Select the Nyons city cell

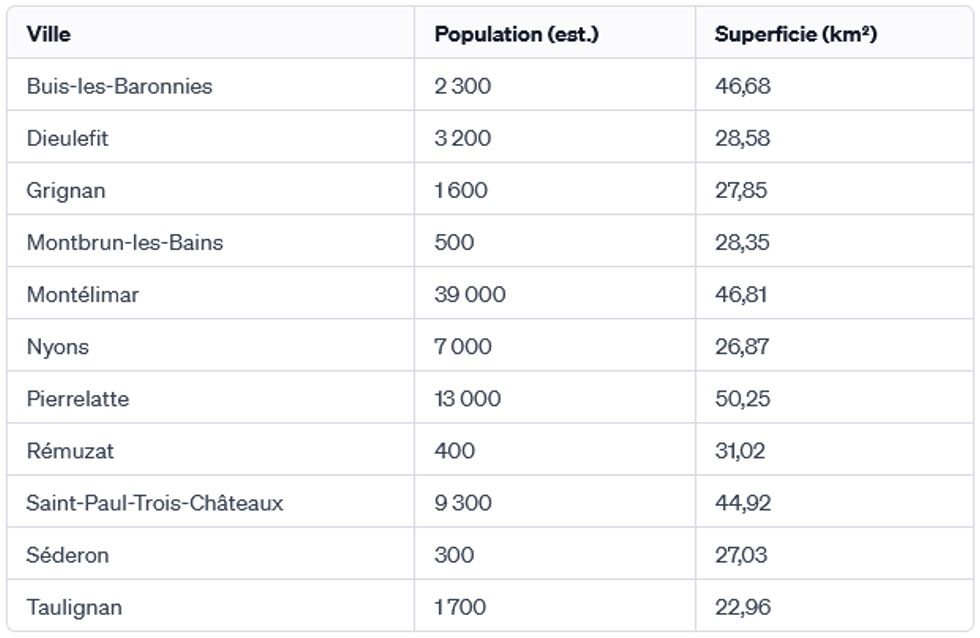[58, 347]
